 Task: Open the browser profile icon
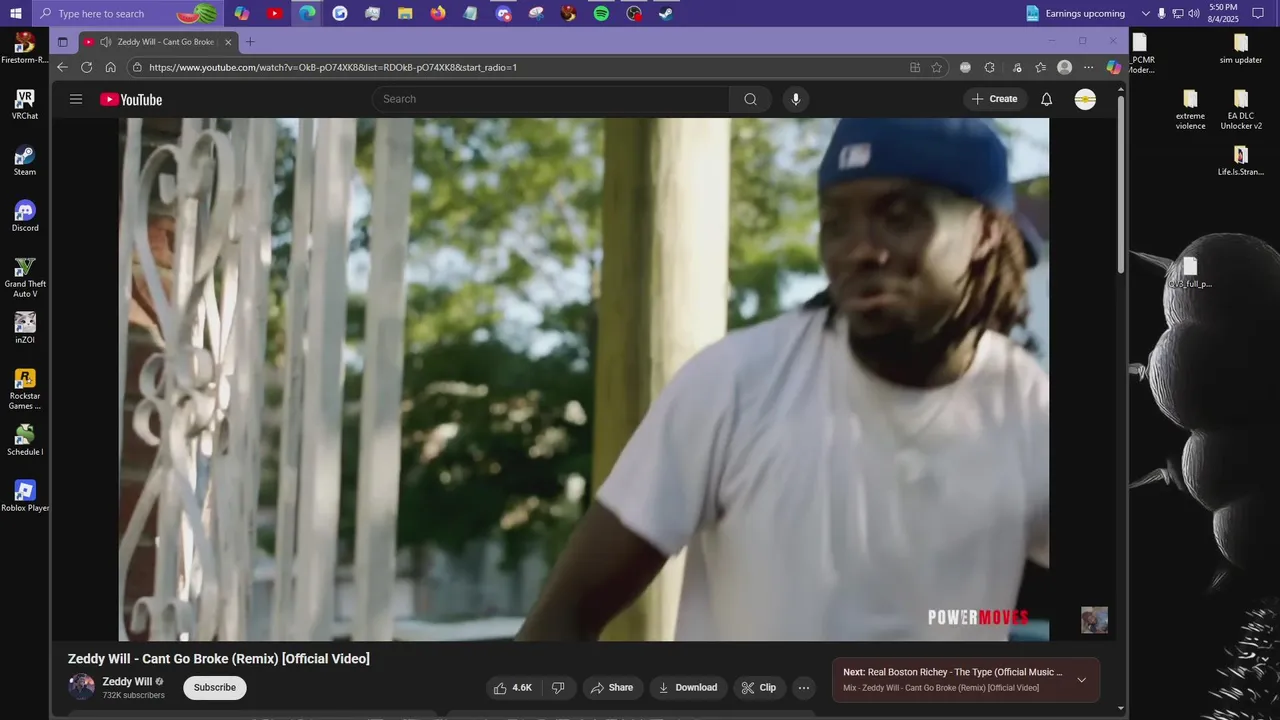(x=1065, y=67)
